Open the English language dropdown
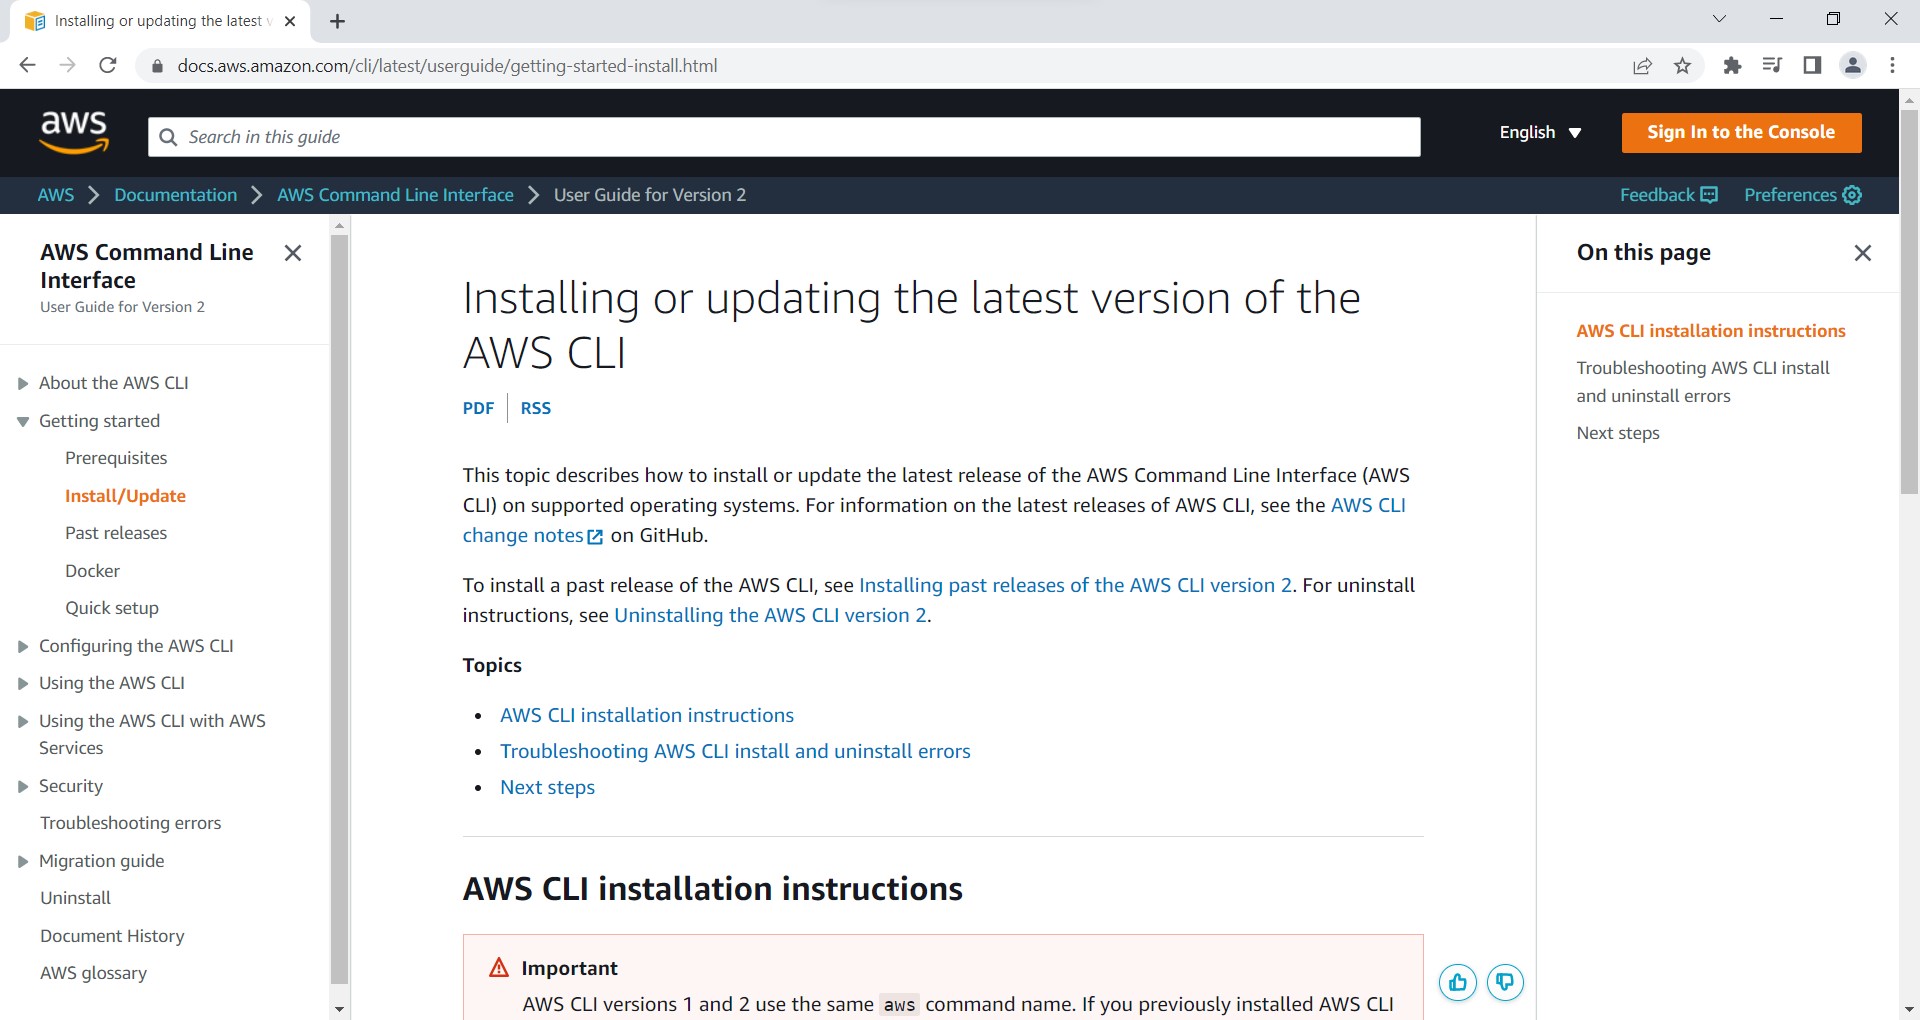 (x=1540, y=132)
